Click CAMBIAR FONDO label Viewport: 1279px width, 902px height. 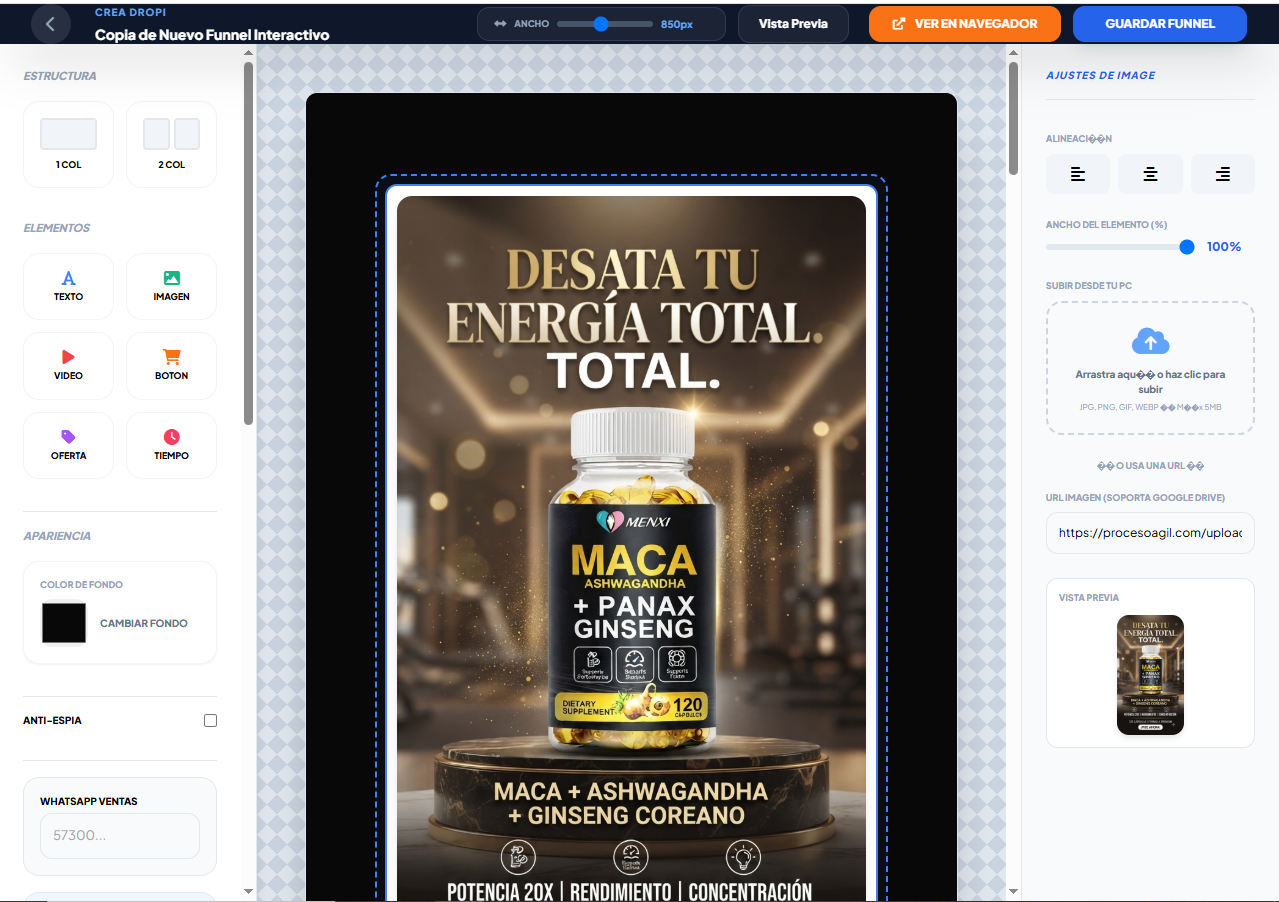pyautogui.click(x=144, y=623)
